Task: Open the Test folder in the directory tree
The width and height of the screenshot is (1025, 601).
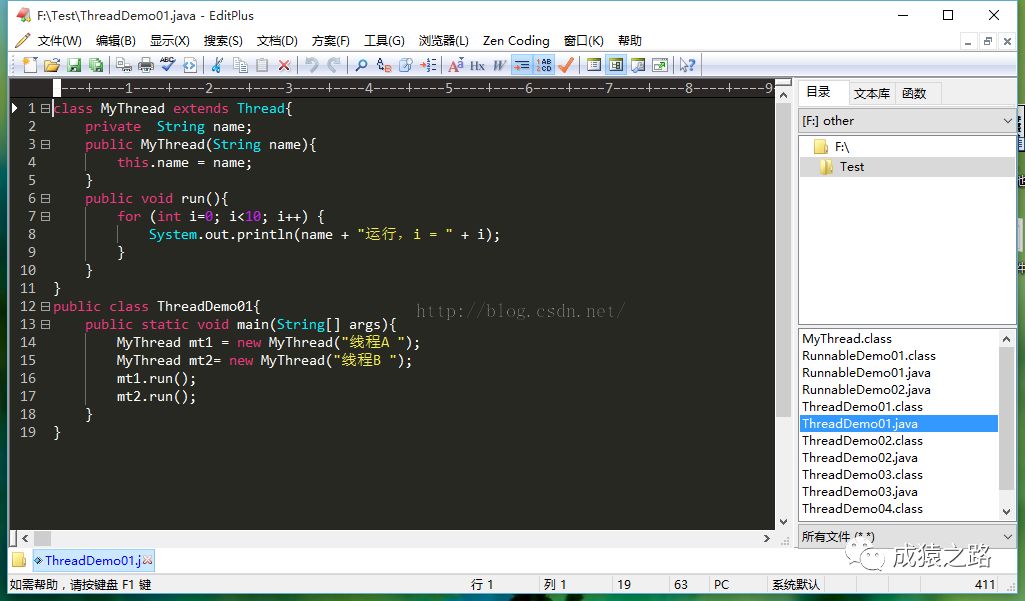Action: (x=851, y=167)
